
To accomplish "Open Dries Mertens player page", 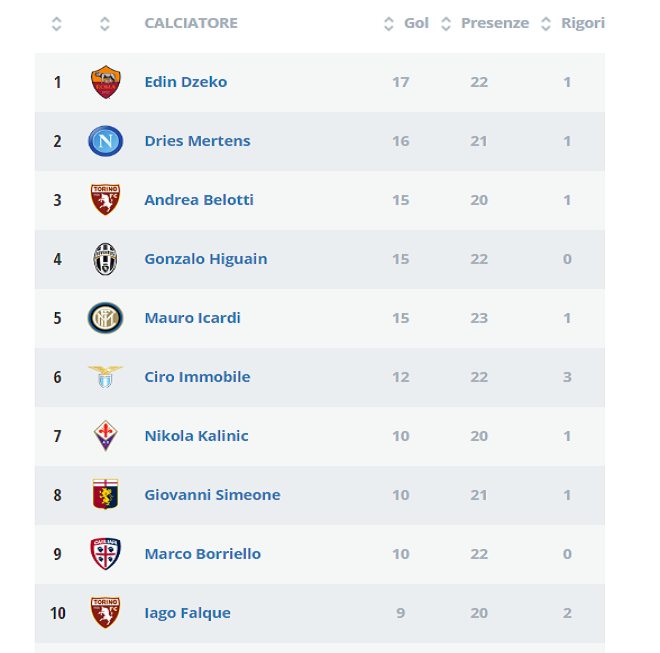I will [197, 141].
